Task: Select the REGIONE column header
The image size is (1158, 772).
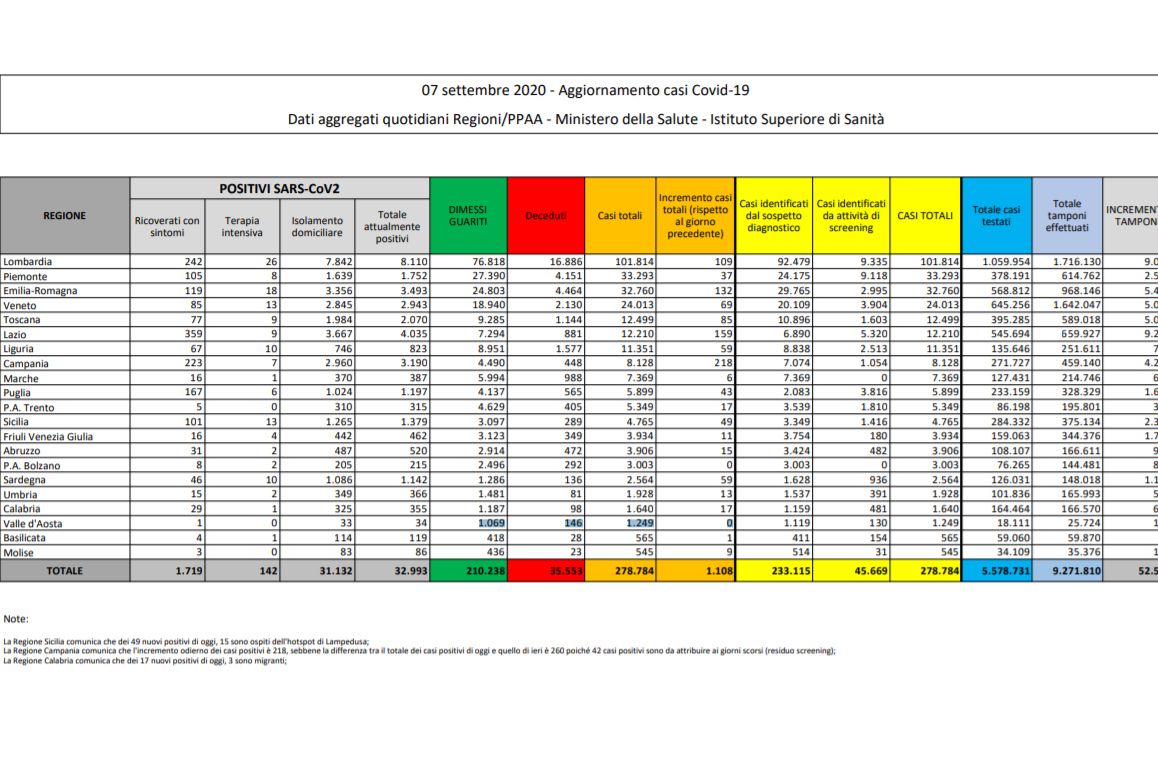Action: point(65,215)
